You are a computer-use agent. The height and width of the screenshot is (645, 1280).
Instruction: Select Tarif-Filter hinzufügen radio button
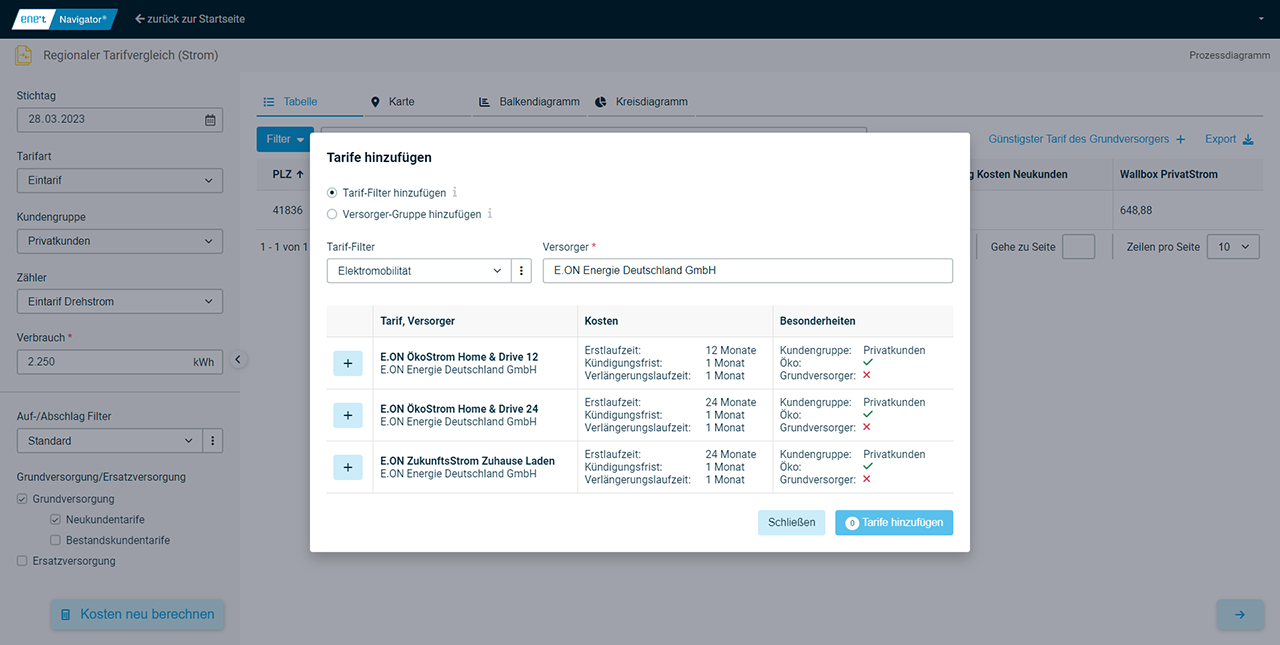(333, 193)
